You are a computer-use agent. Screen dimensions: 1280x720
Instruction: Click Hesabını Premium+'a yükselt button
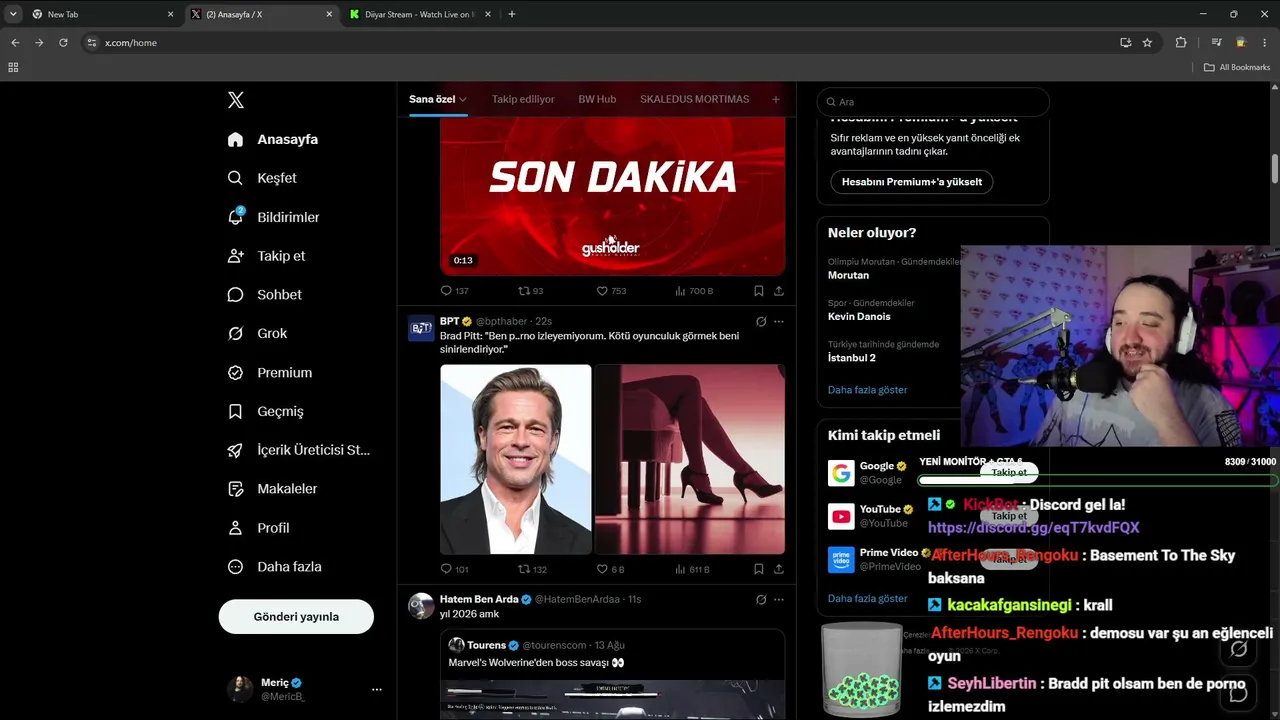coord(911,182)
